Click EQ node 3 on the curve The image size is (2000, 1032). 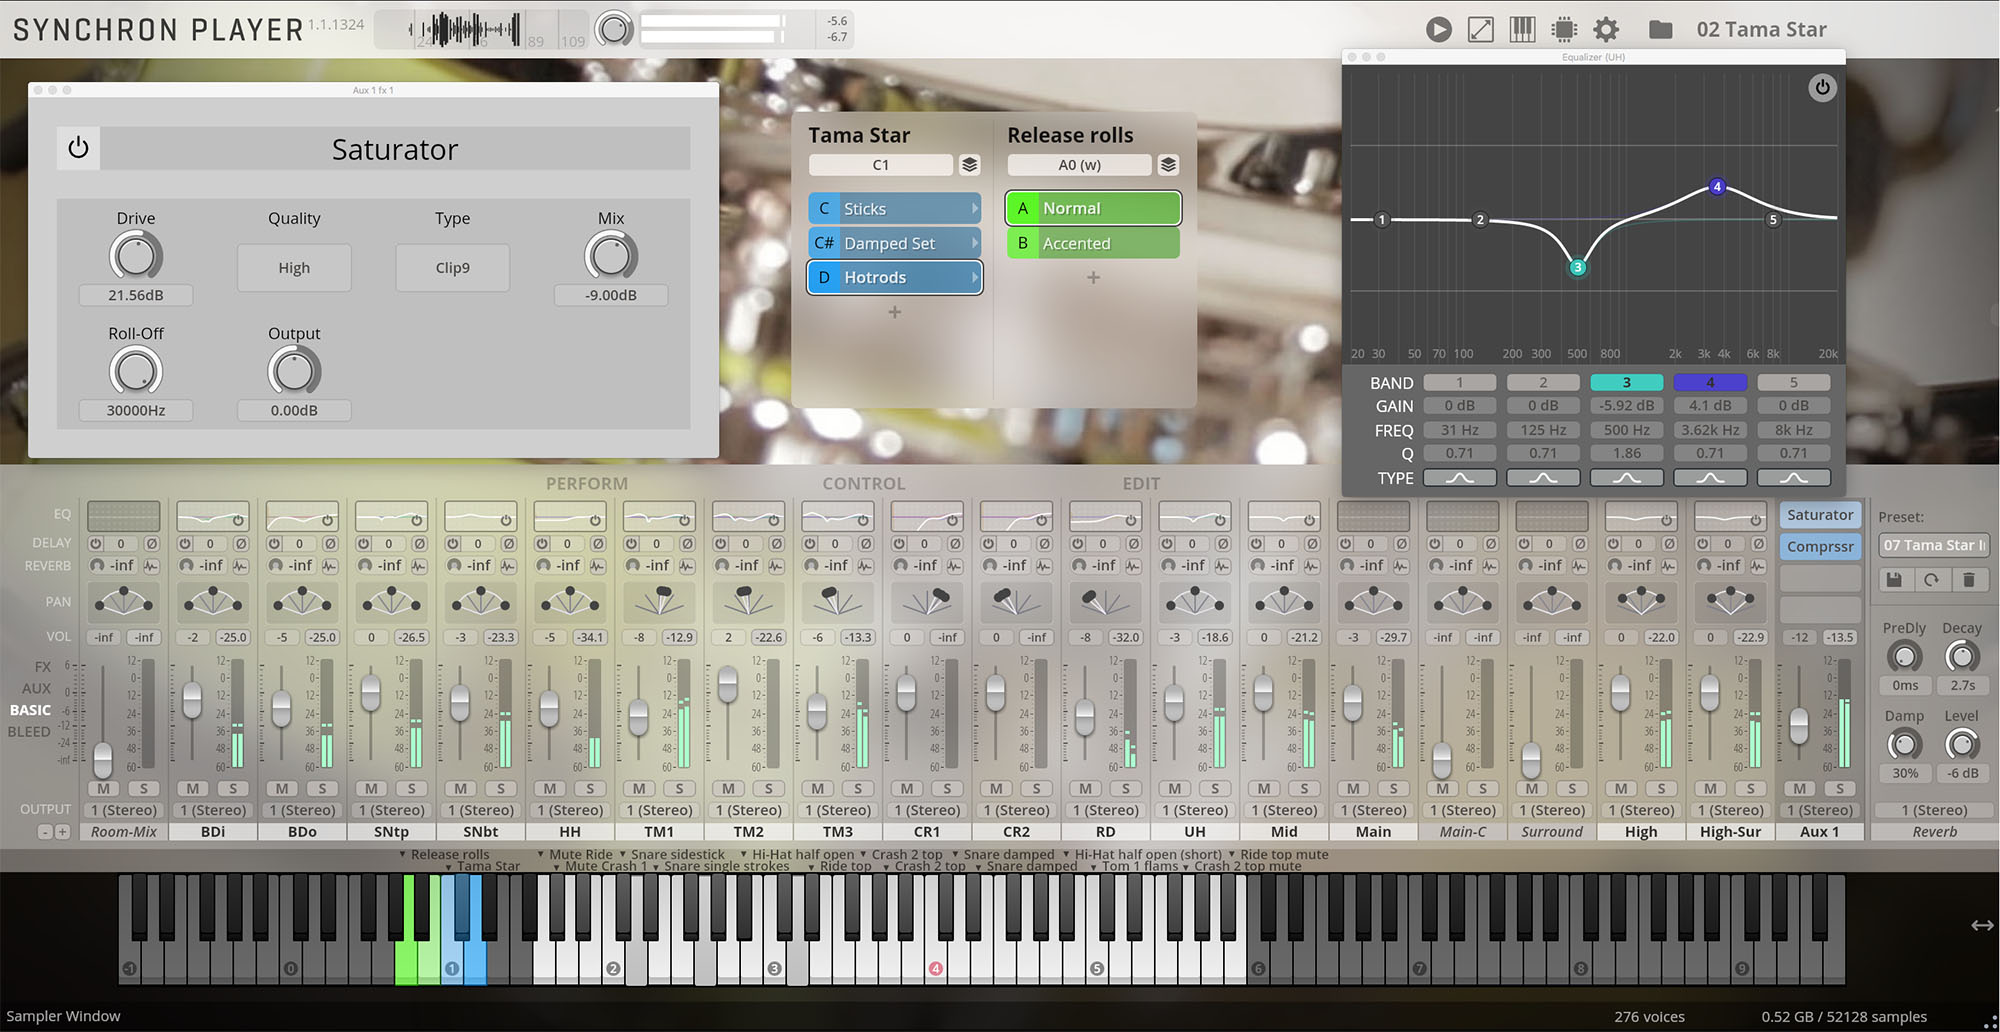click(x=1577, y=267)
